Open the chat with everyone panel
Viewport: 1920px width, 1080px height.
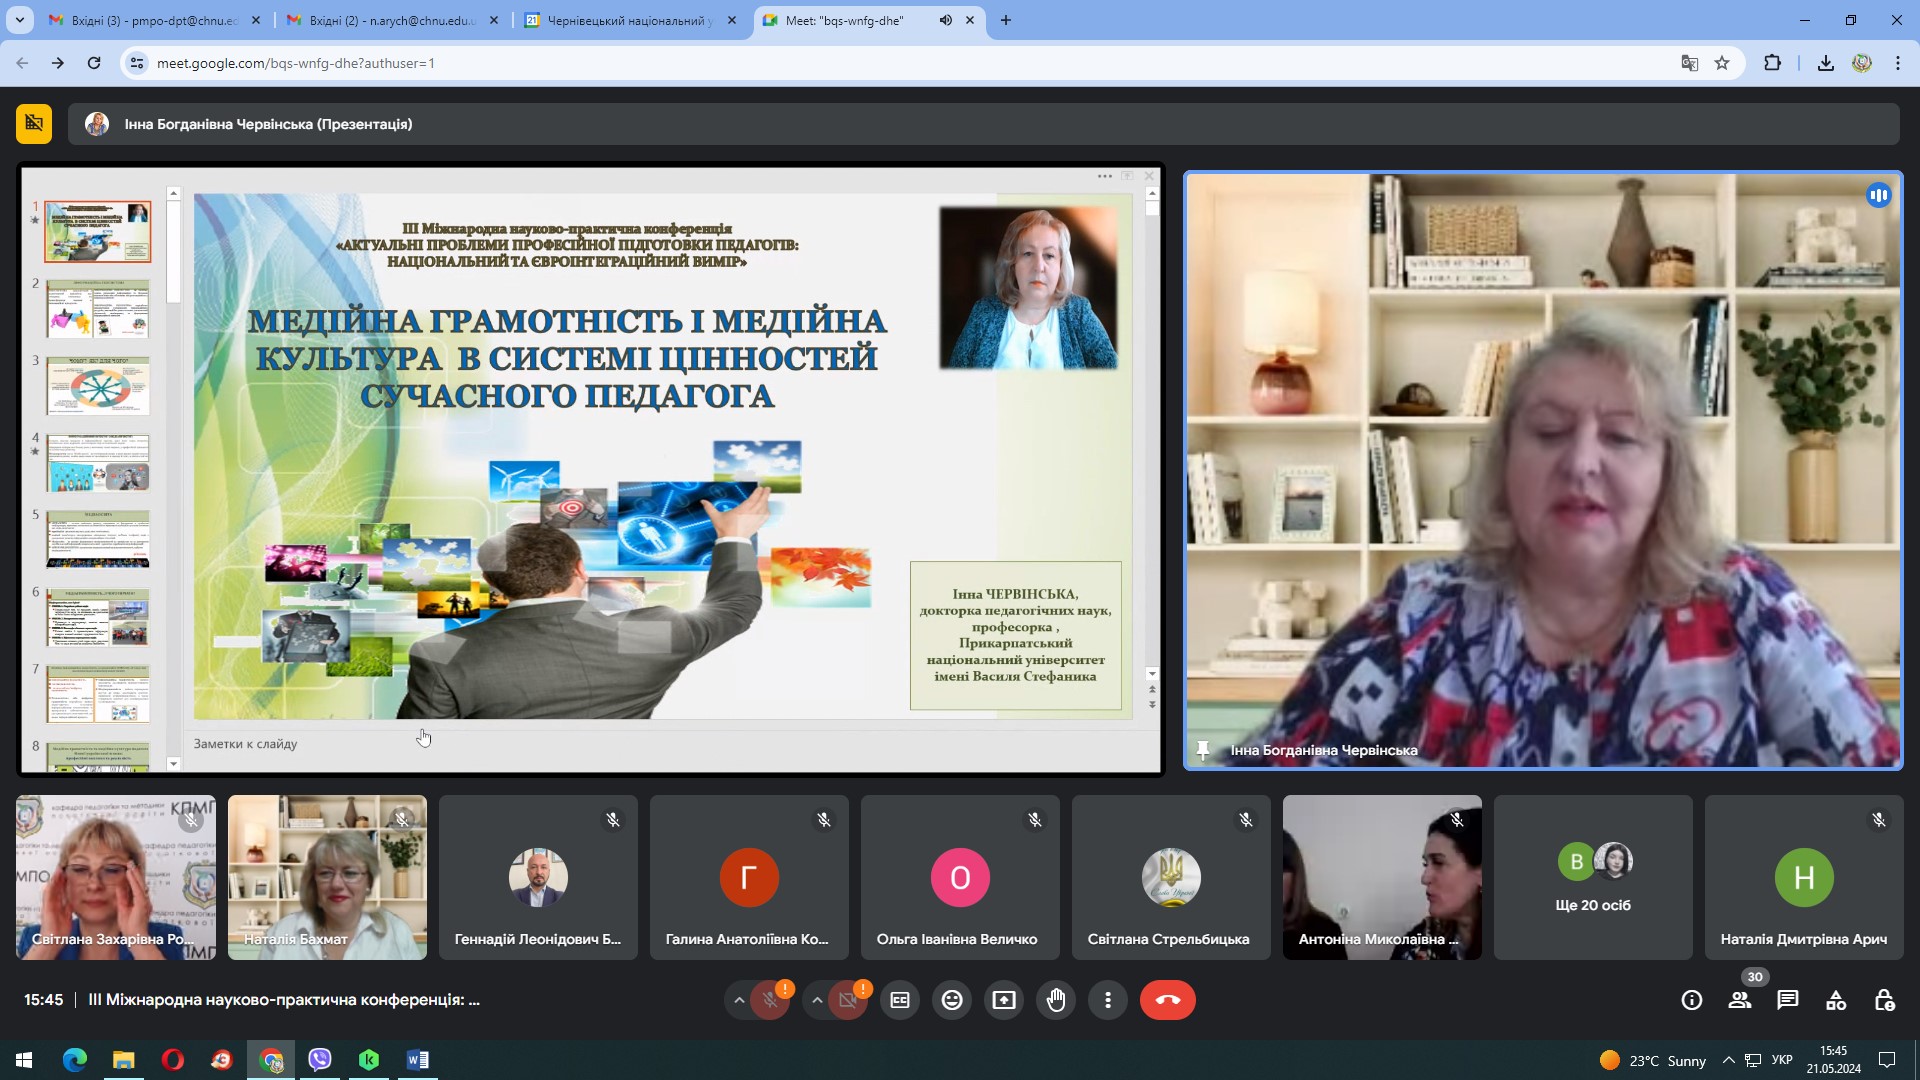point(1788,1000)
